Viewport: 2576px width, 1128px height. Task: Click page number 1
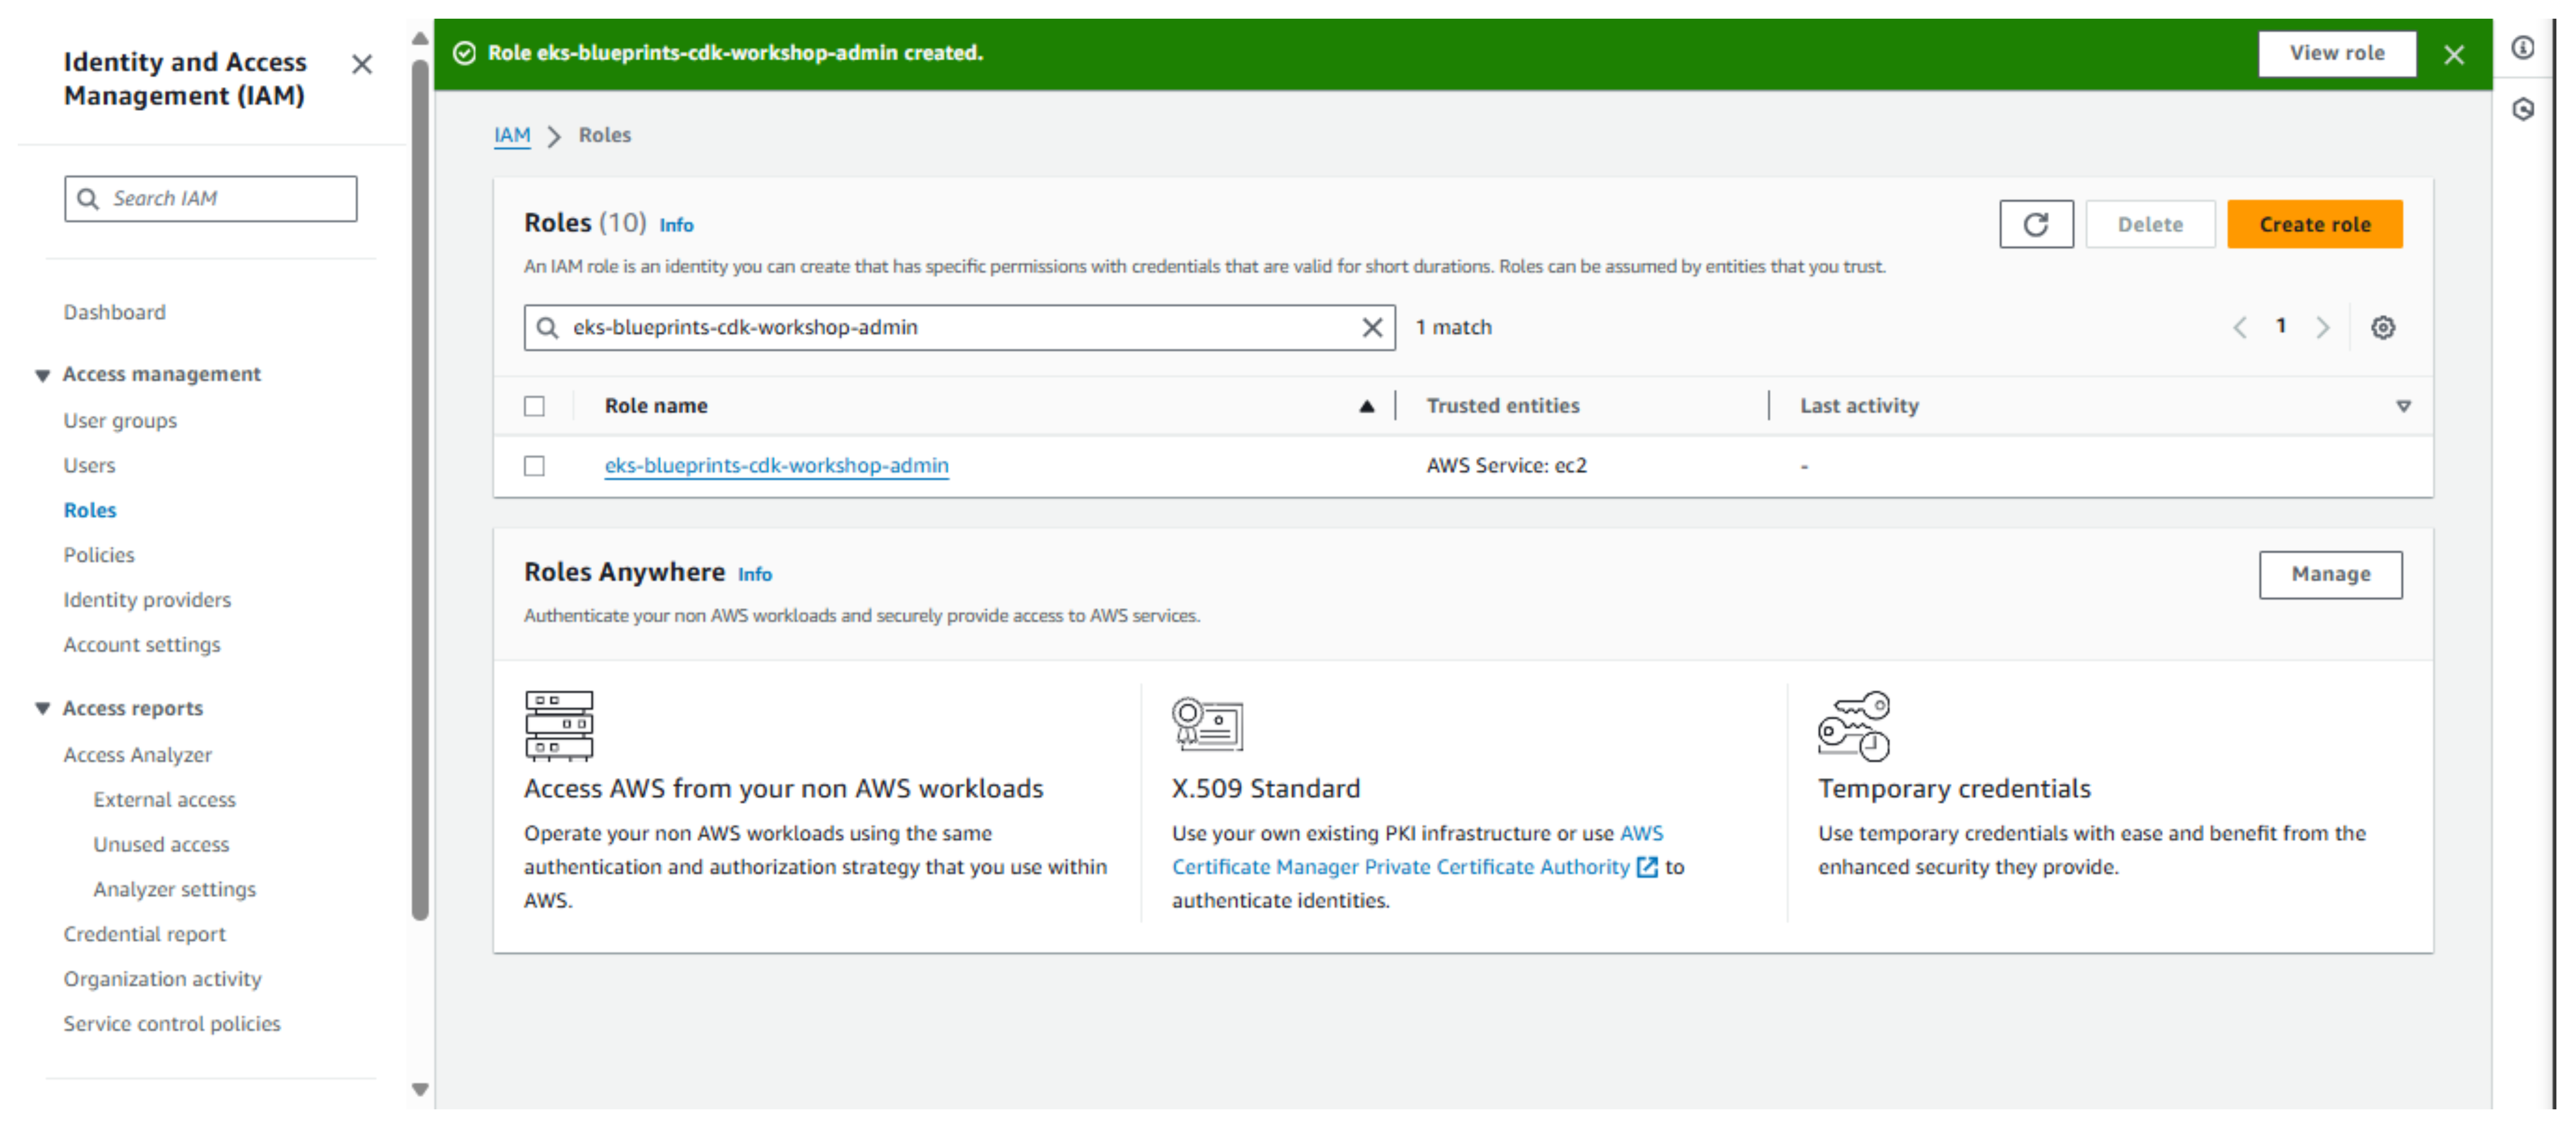tap(2280, 326)
